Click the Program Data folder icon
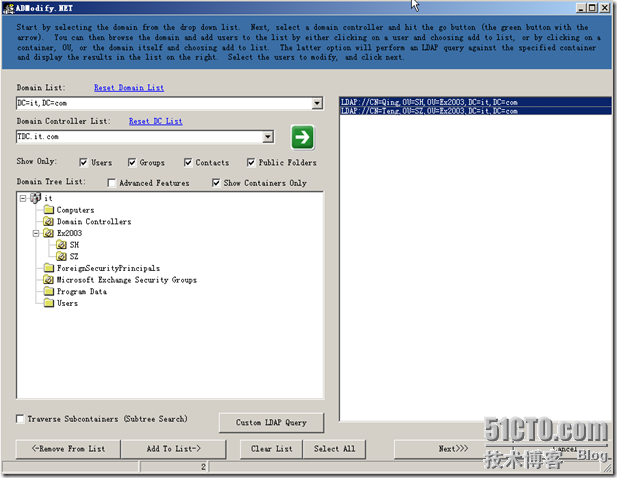 [x=49, y=292]
